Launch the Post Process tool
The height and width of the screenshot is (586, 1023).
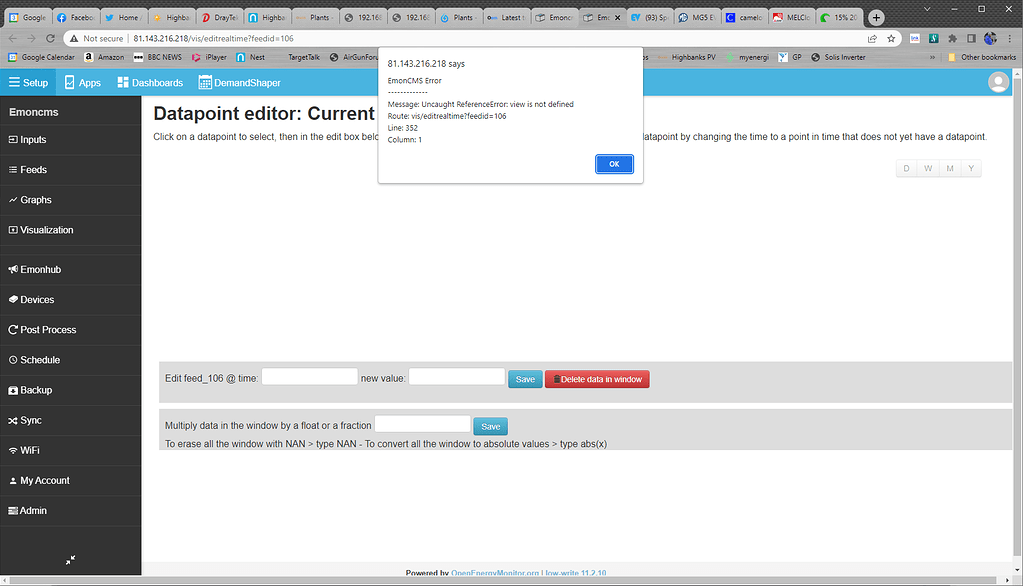(48, 329)
